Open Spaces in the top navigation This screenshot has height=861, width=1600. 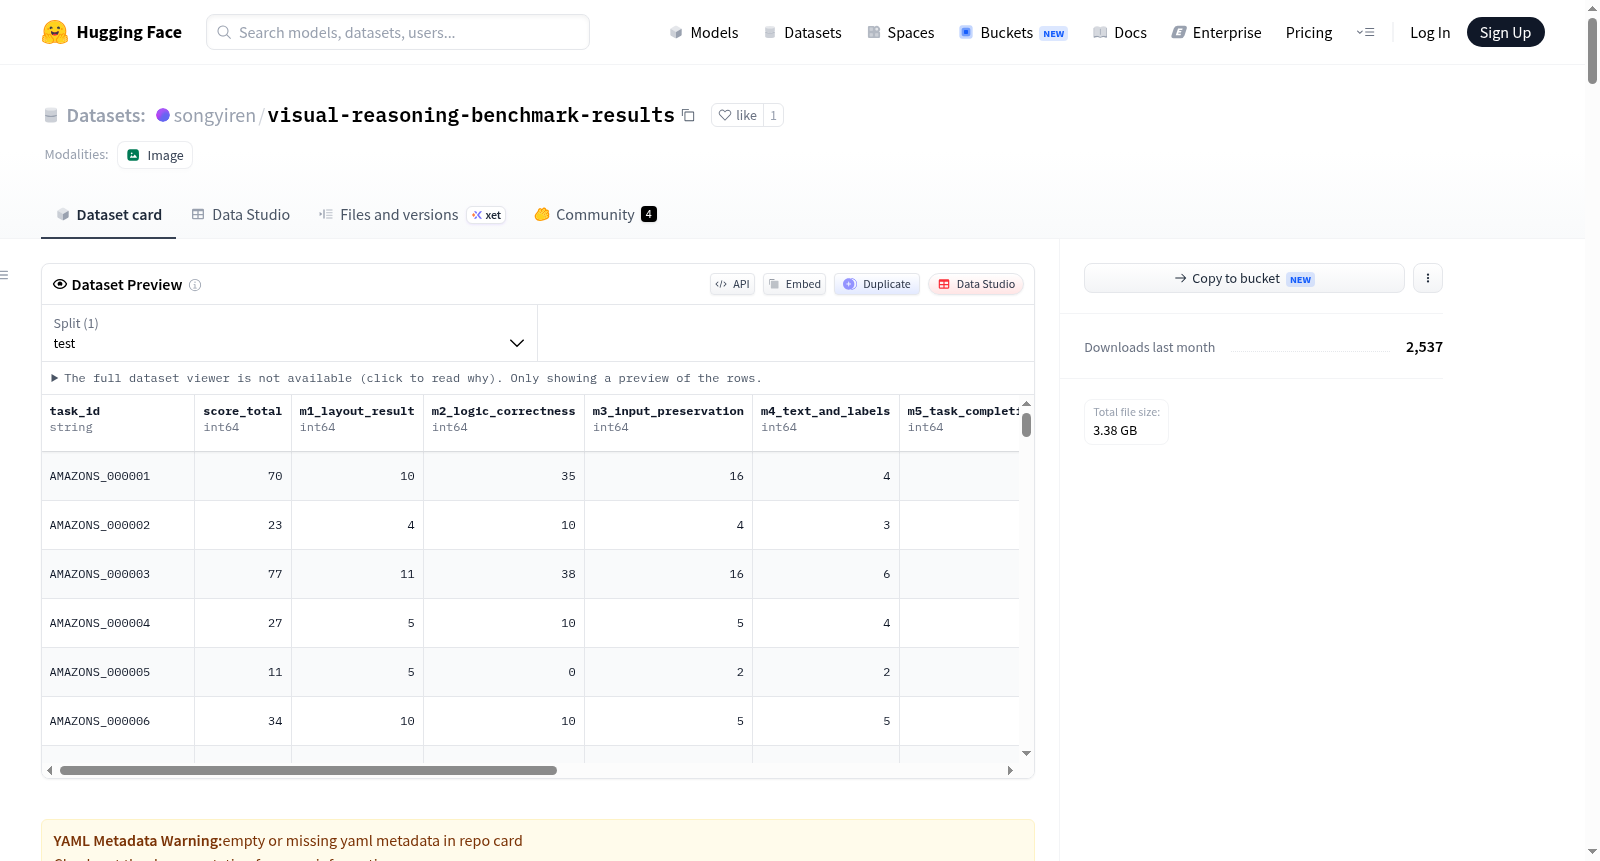coord(901,32)
